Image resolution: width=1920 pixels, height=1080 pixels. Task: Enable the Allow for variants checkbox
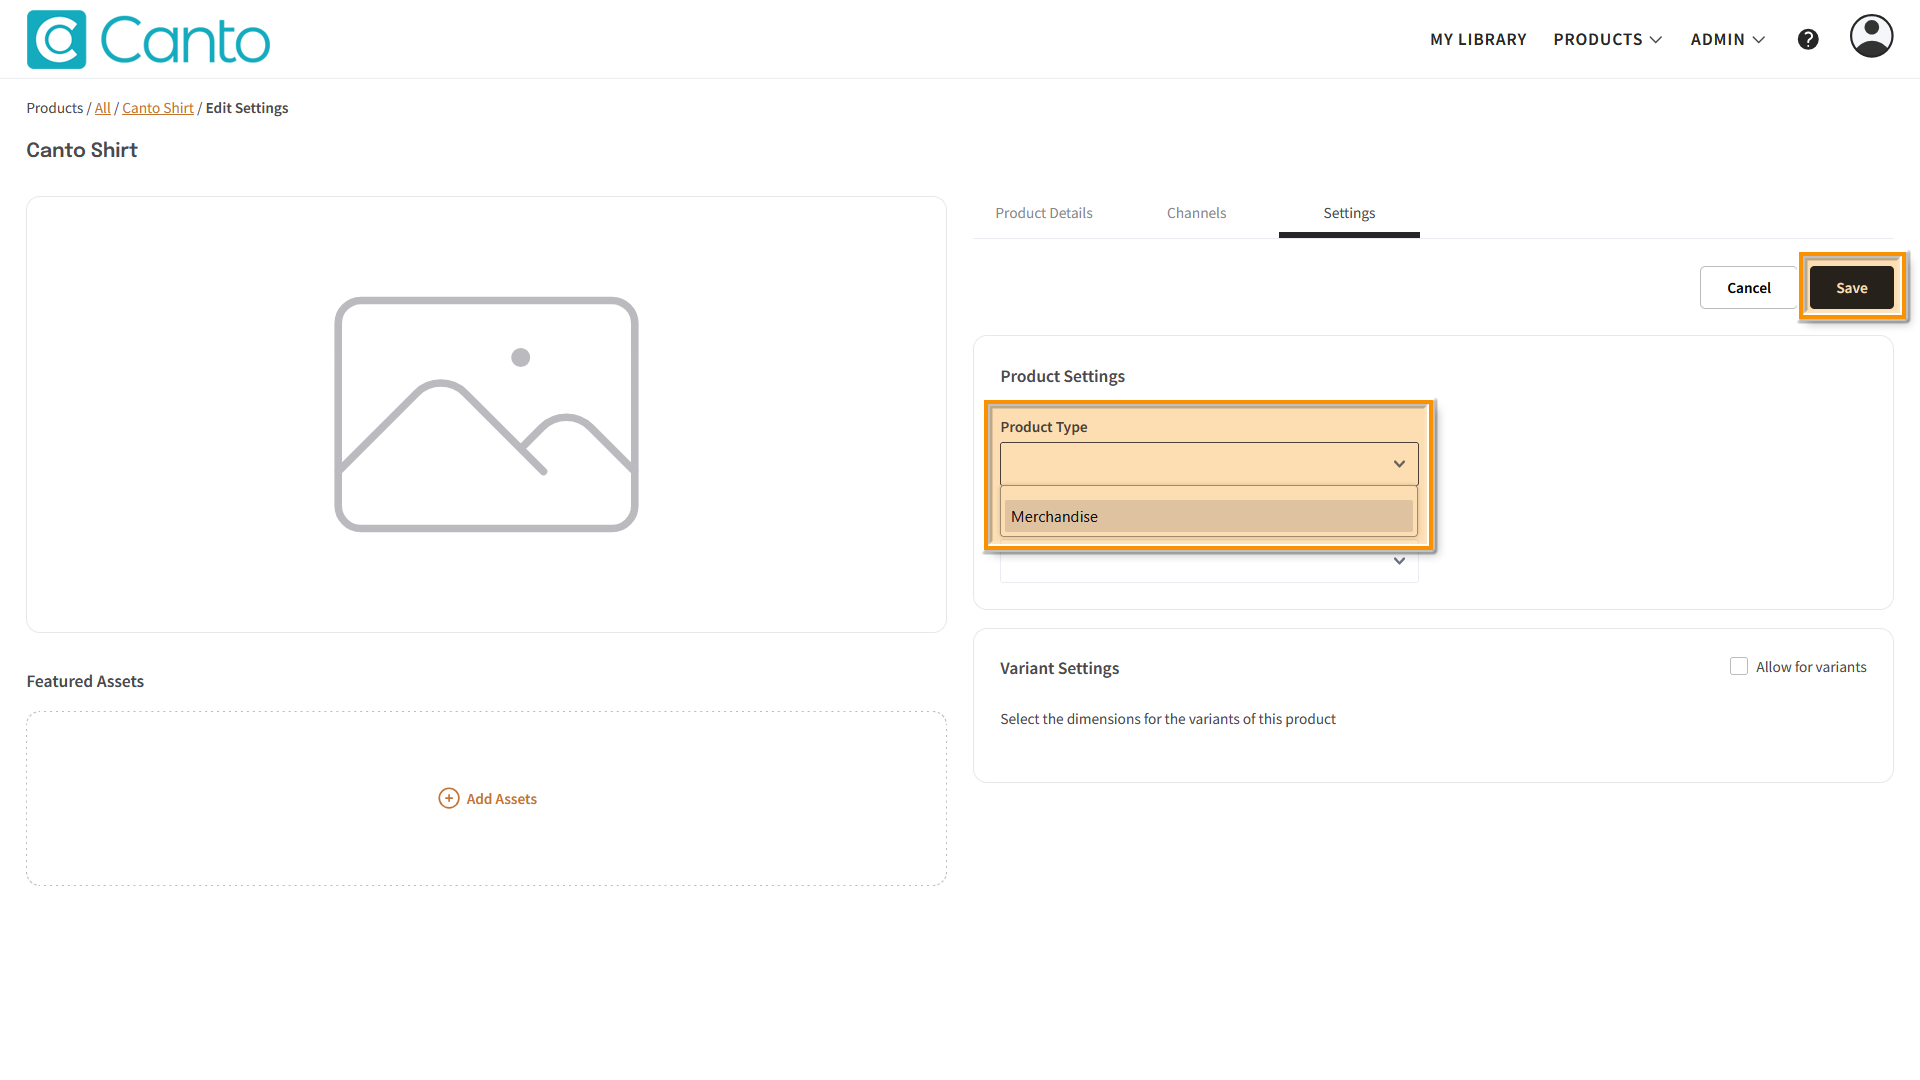pos(1739,666)
